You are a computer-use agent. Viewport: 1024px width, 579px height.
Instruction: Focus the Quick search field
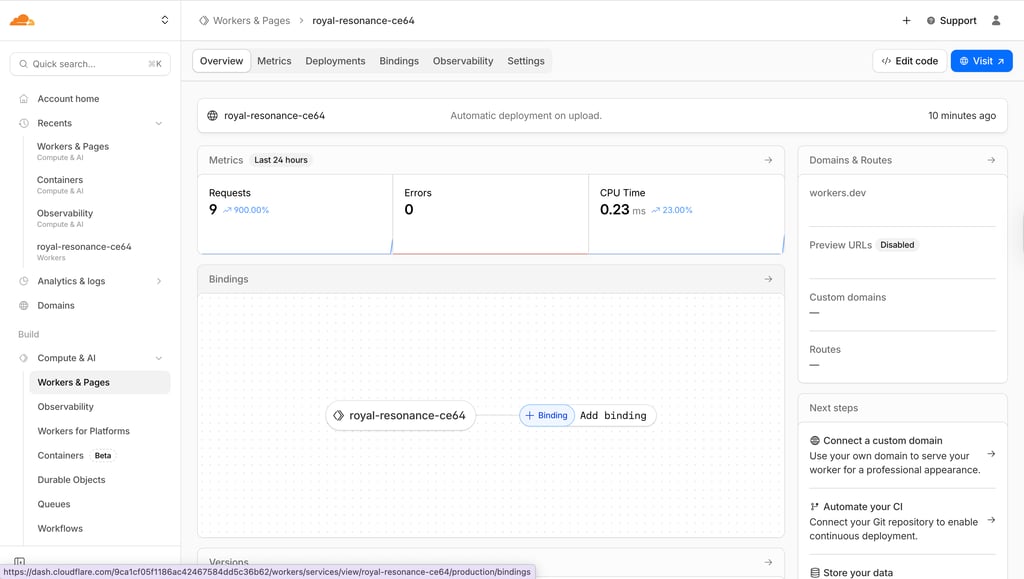coord(90,64)
